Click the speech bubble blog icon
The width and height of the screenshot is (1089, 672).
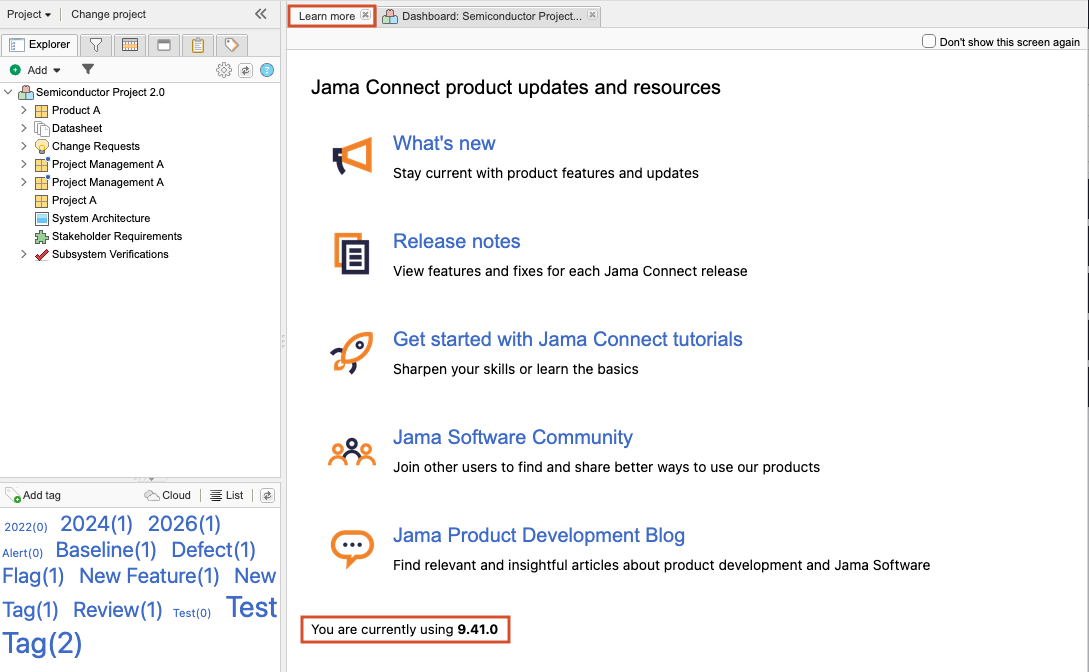(x=352, y=549)
